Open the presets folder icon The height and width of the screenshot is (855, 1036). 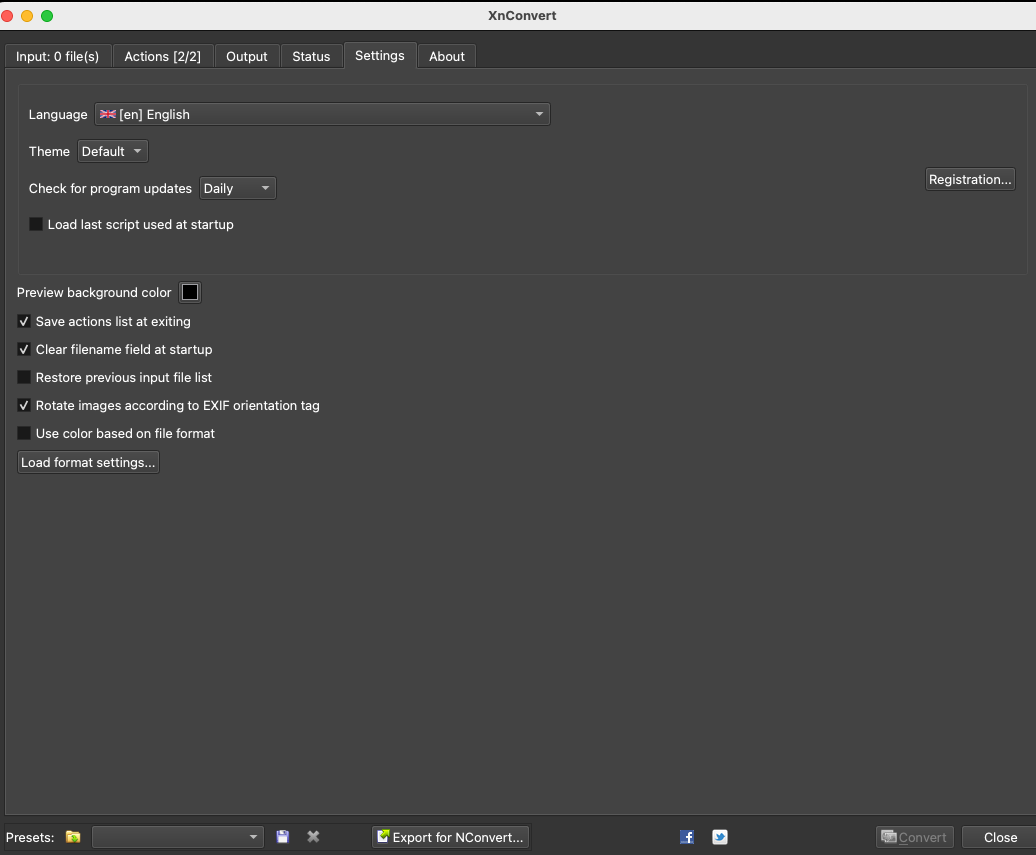[x=73, y=837]
